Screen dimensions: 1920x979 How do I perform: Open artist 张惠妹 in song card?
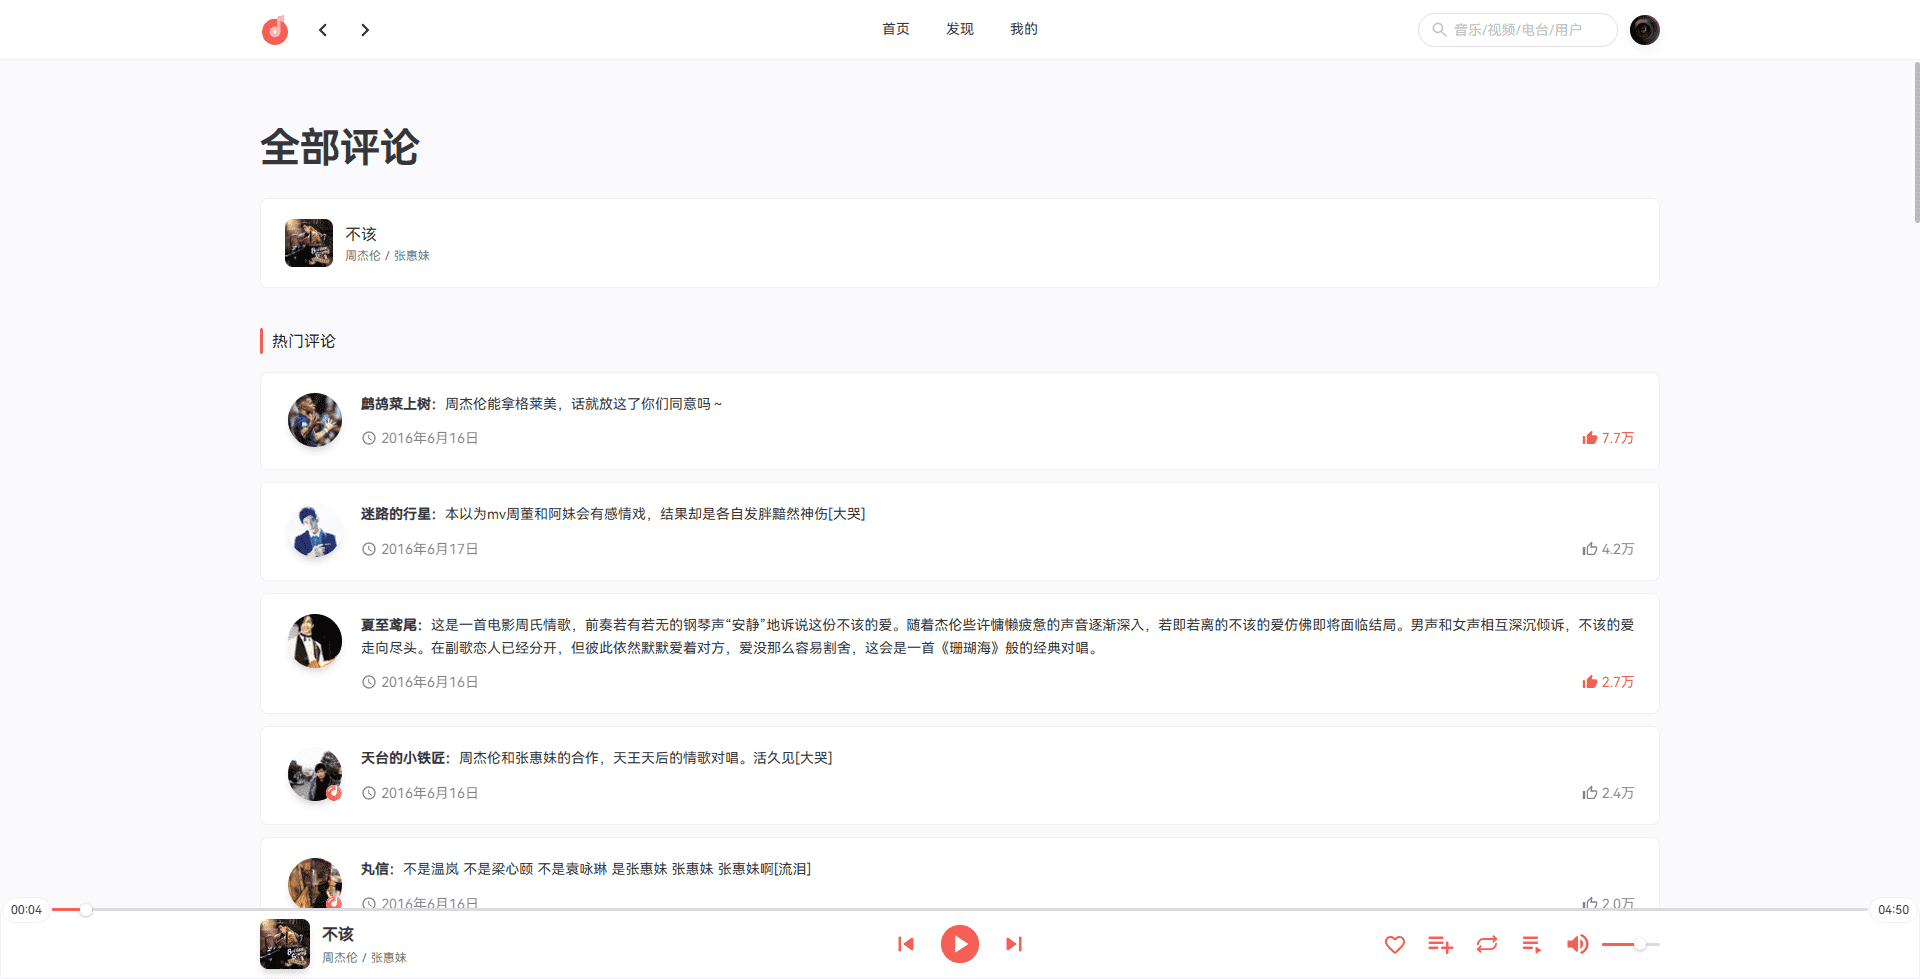click(x=412, y=256)
